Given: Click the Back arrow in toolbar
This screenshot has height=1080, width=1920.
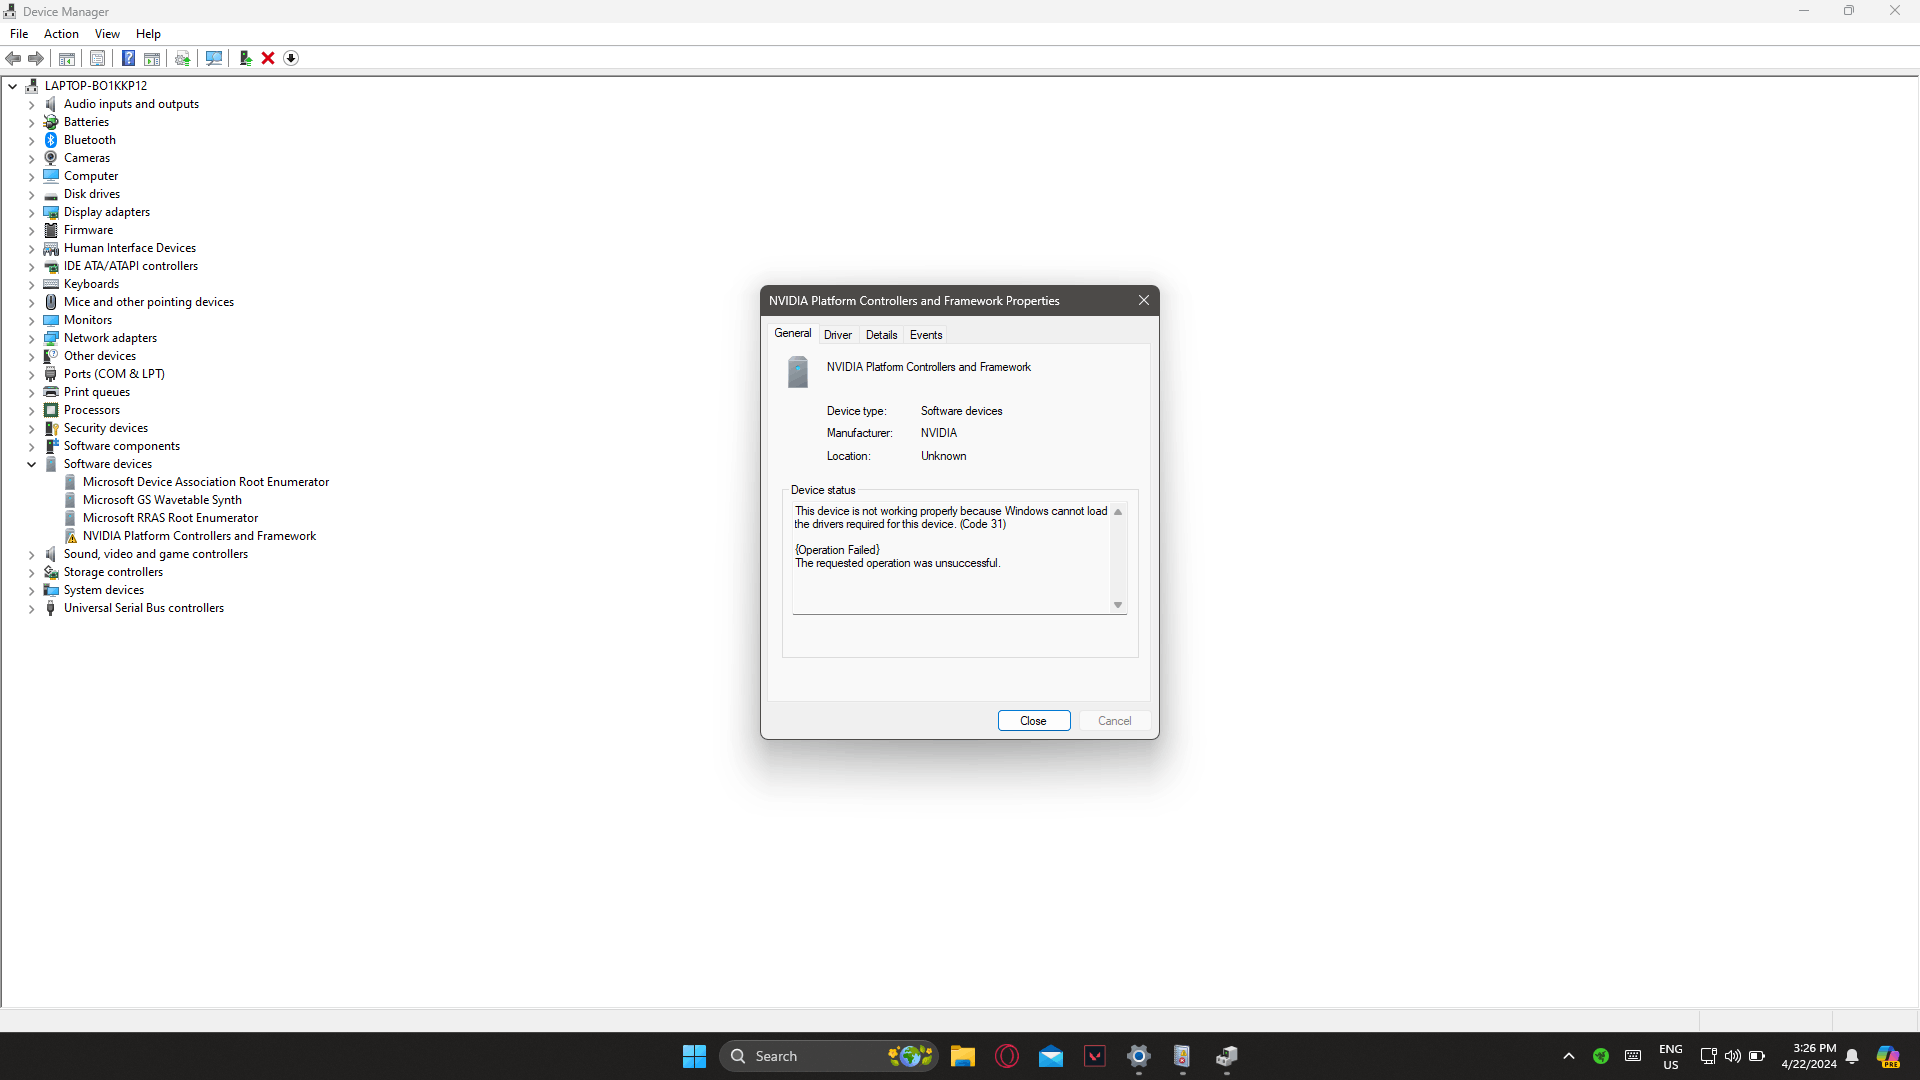Looking at the screenshot, I should [x=13, y=58].
